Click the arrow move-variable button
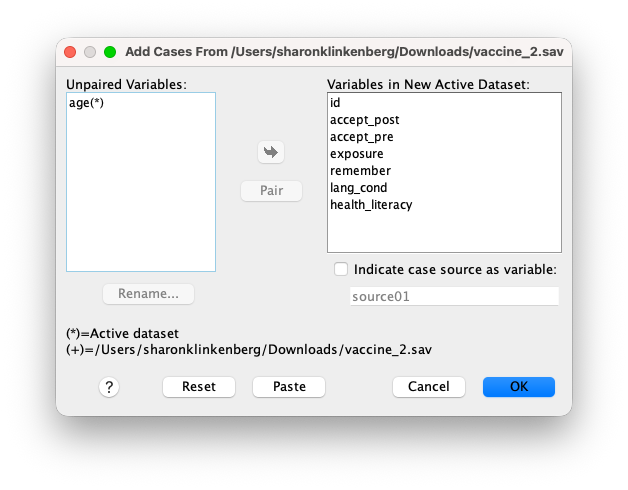Screen dimensions: 628x490 tap(271, 152)
